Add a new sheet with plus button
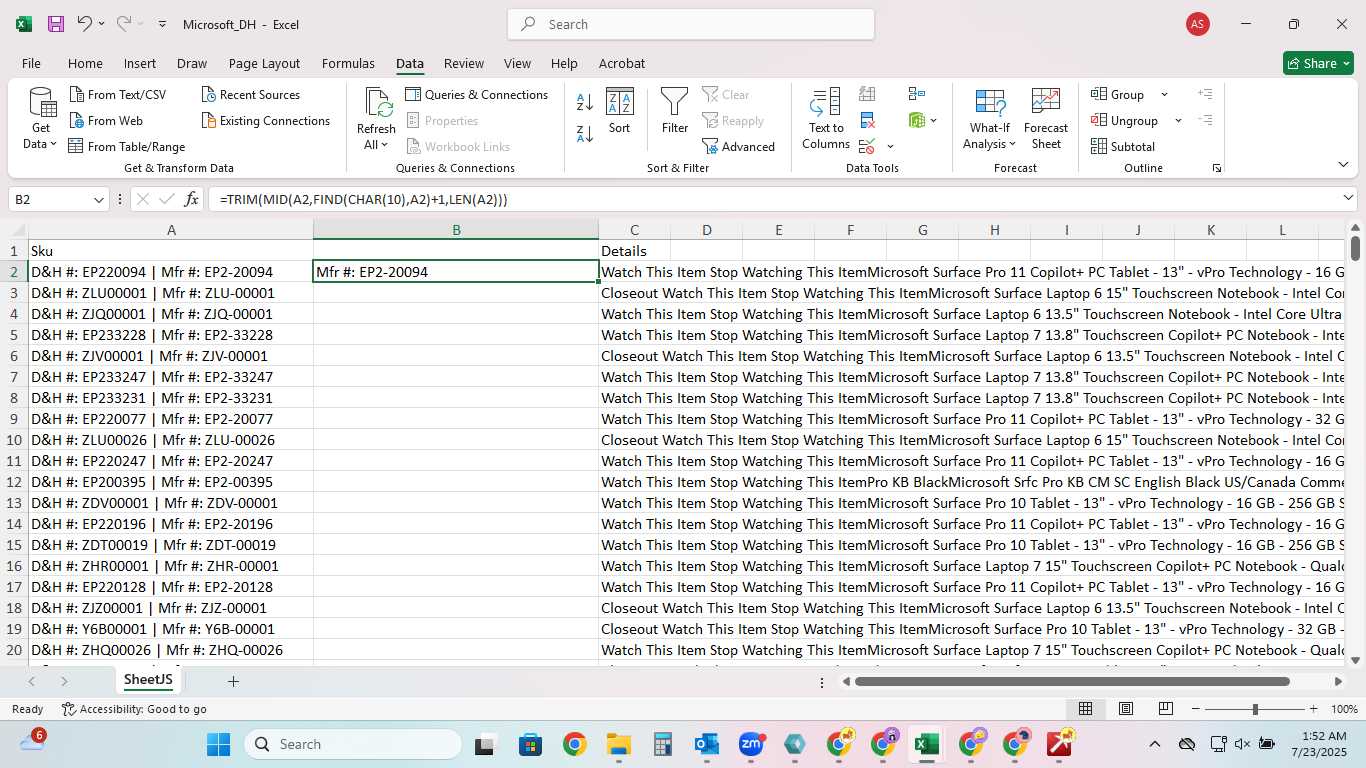Viewport: 1366px width, 768px height. pyautogui.click(x=233, y=681)
